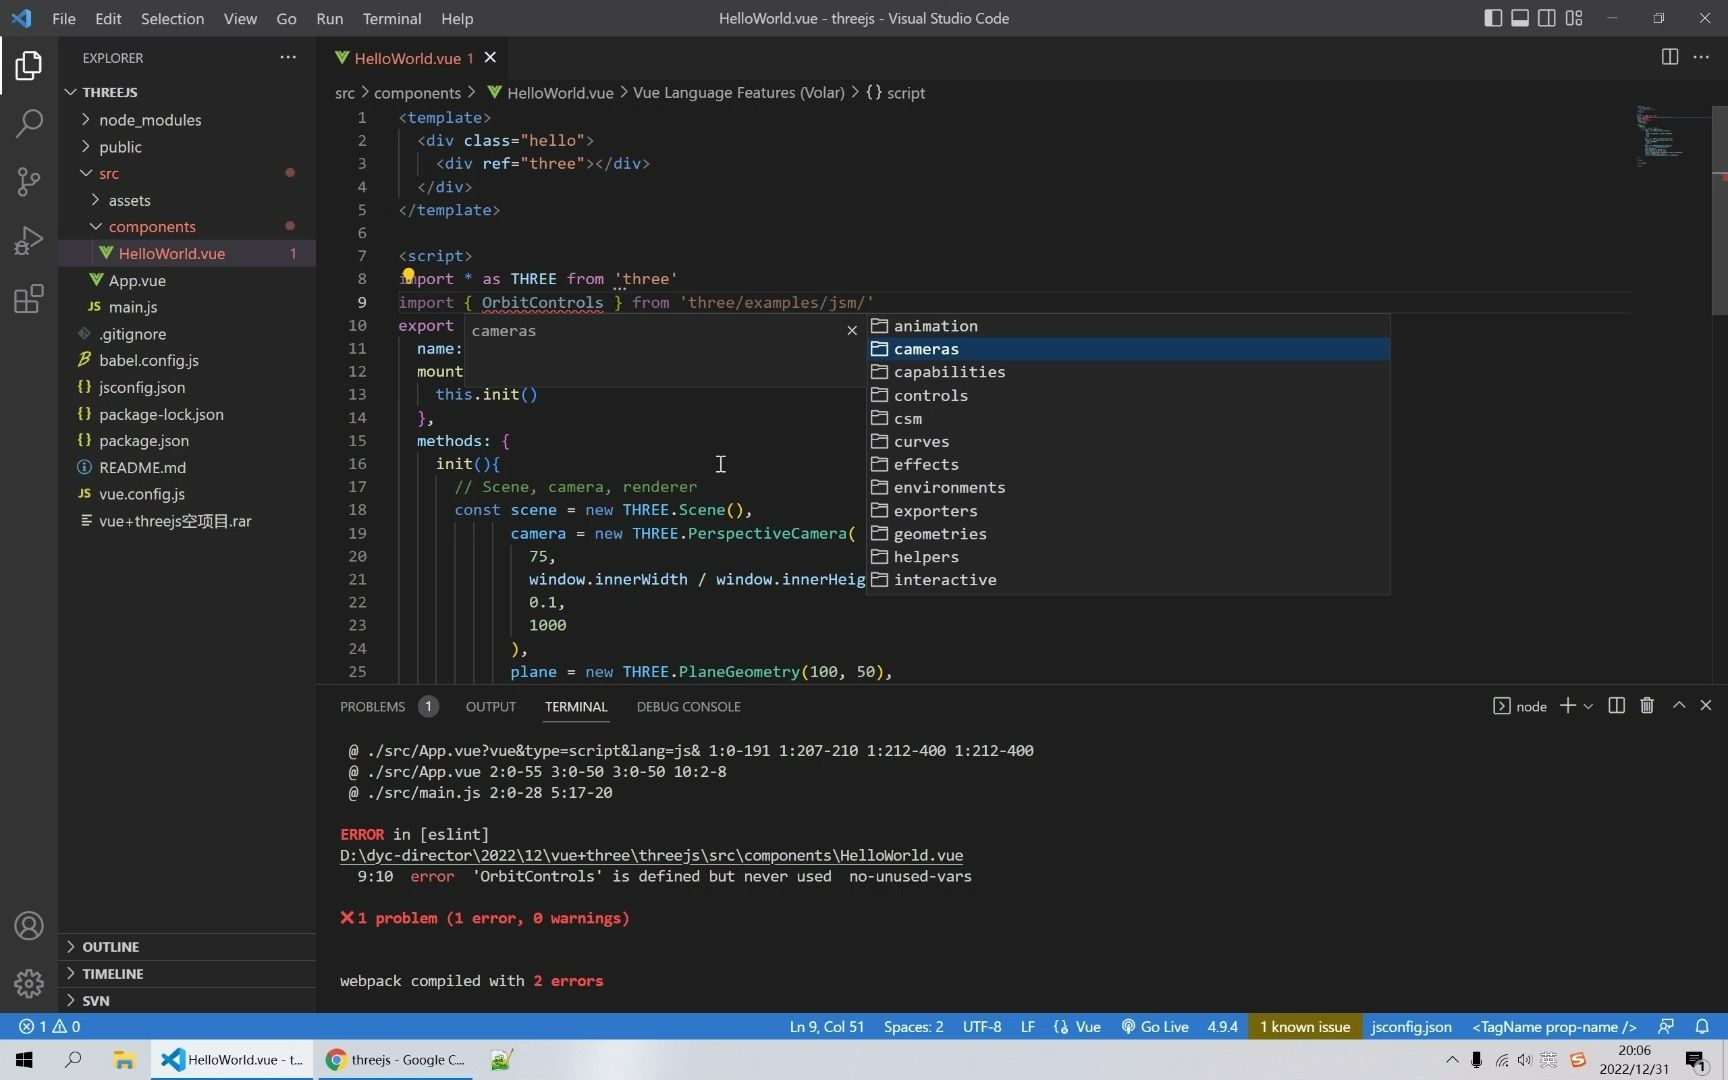Open Customize Layout icon
The height and width of the screenshot is (1080, 1728).
point(1574,18)
